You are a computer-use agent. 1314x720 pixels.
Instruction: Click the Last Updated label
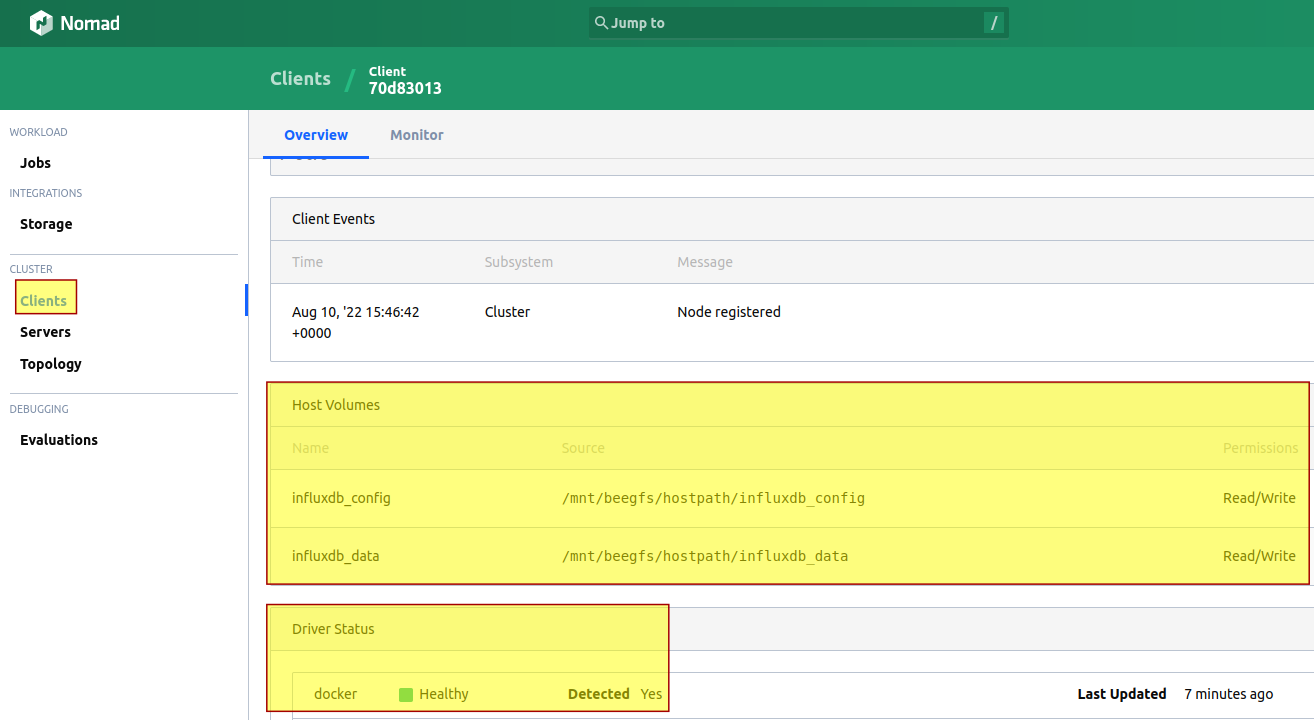click(x=1122, y=694)
